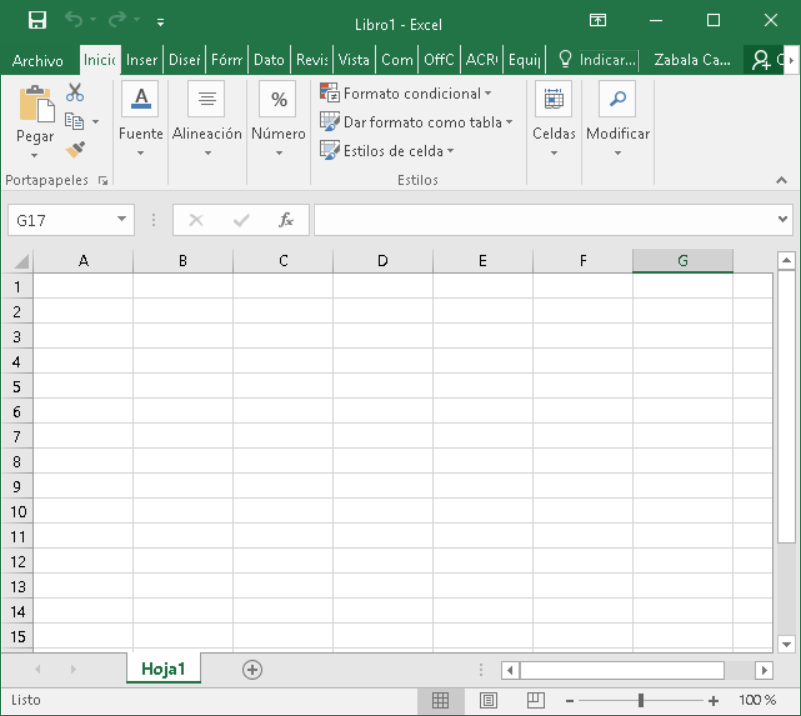Add a new sheet with plus icon
Viewport: 801px width, 716px height.
(x=252, y=670)
